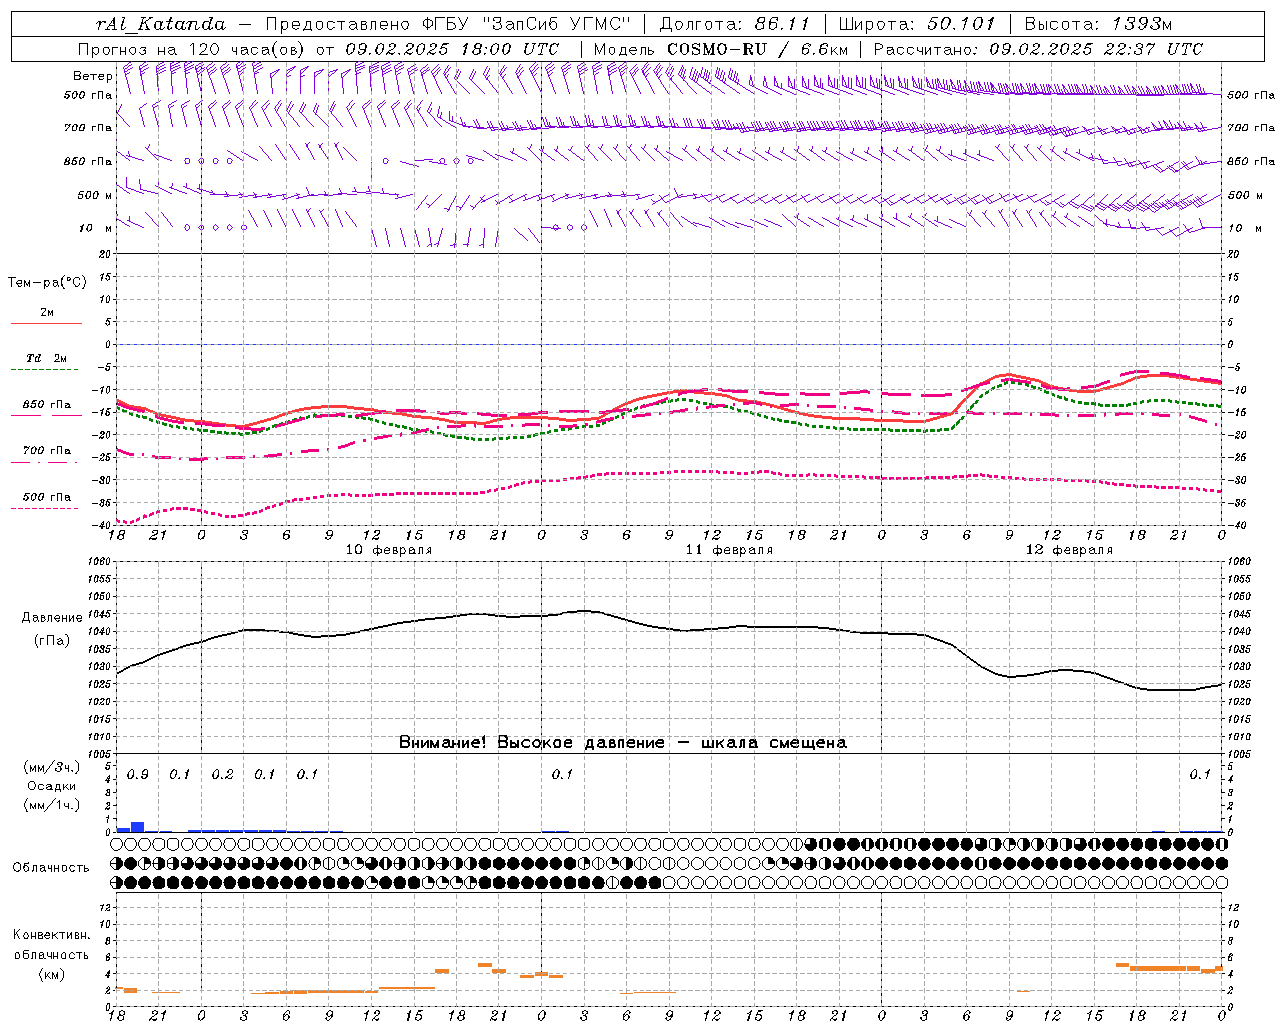Click the (мм/1ч.) precipitation unit label
Screen dimensions: 1280x1024
[x=51, y=804]
